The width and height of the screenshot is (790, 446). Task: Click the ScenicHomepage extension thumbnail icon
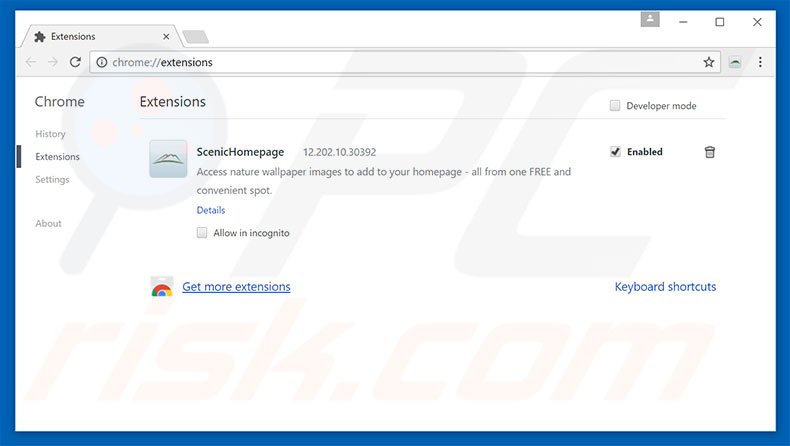click(x=168, y=159)
